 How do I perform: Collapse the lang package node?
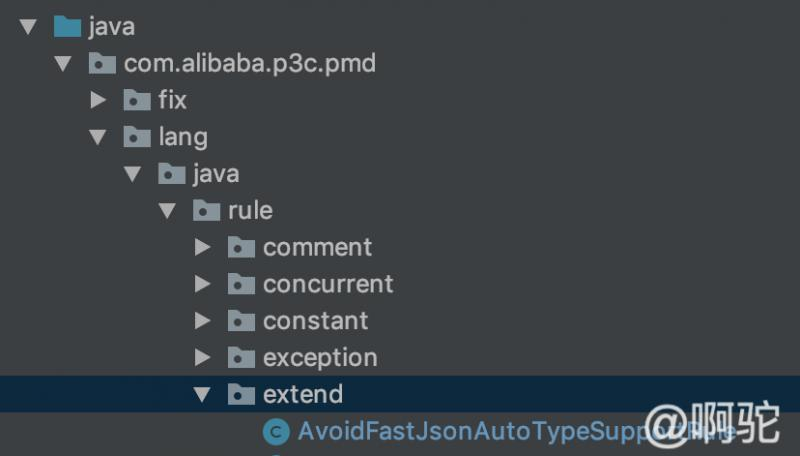click(x=98, y=137)
